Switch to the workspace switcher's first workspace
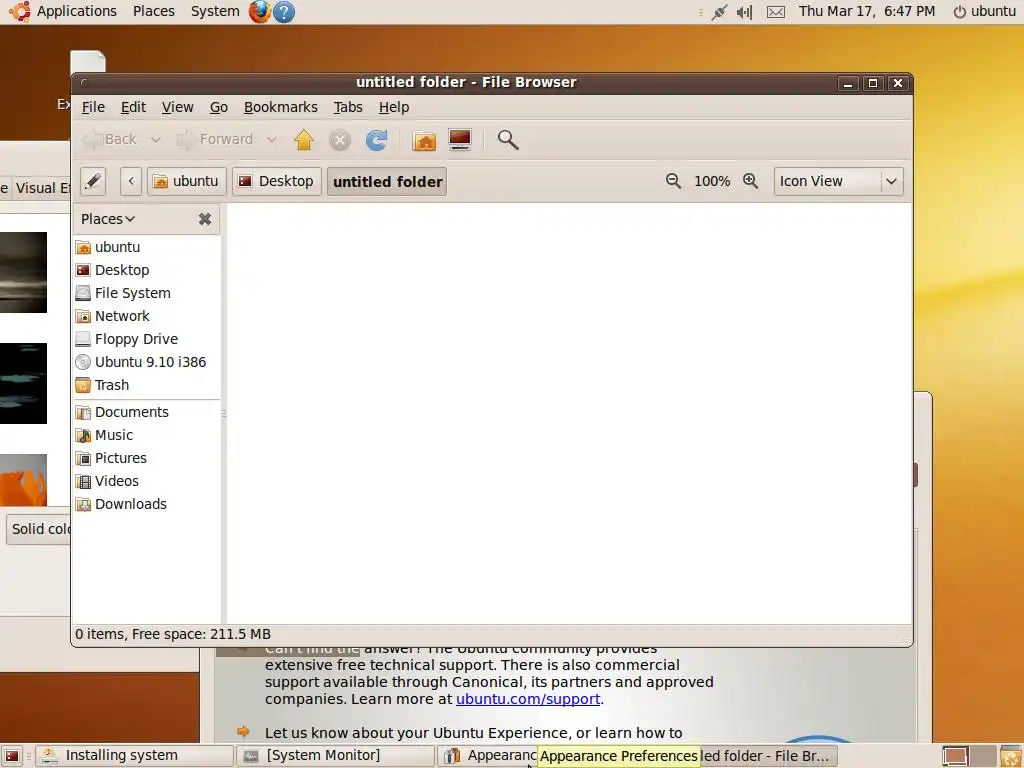This screenshot has width=1024, height=768. point(955,756)
